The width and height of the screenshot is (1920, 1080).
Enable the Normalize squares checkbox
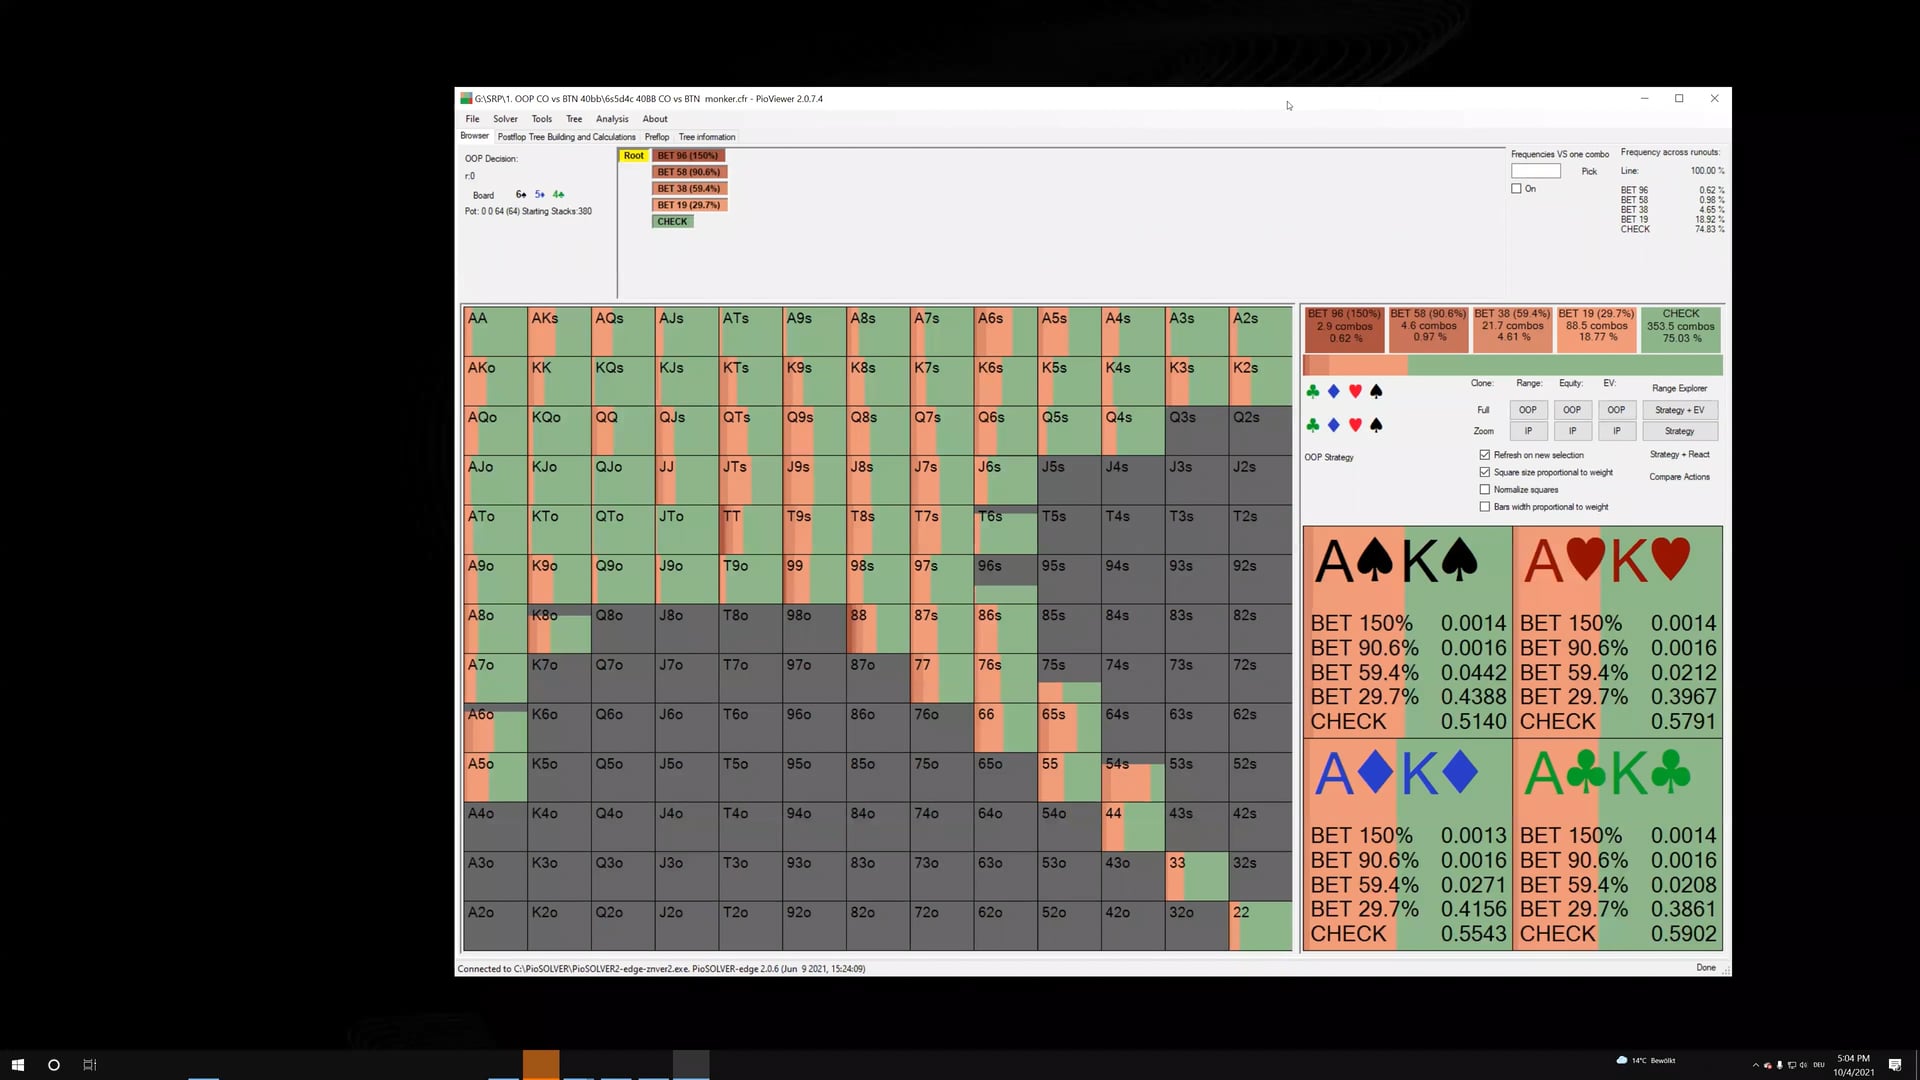(x=1485, y=490)
